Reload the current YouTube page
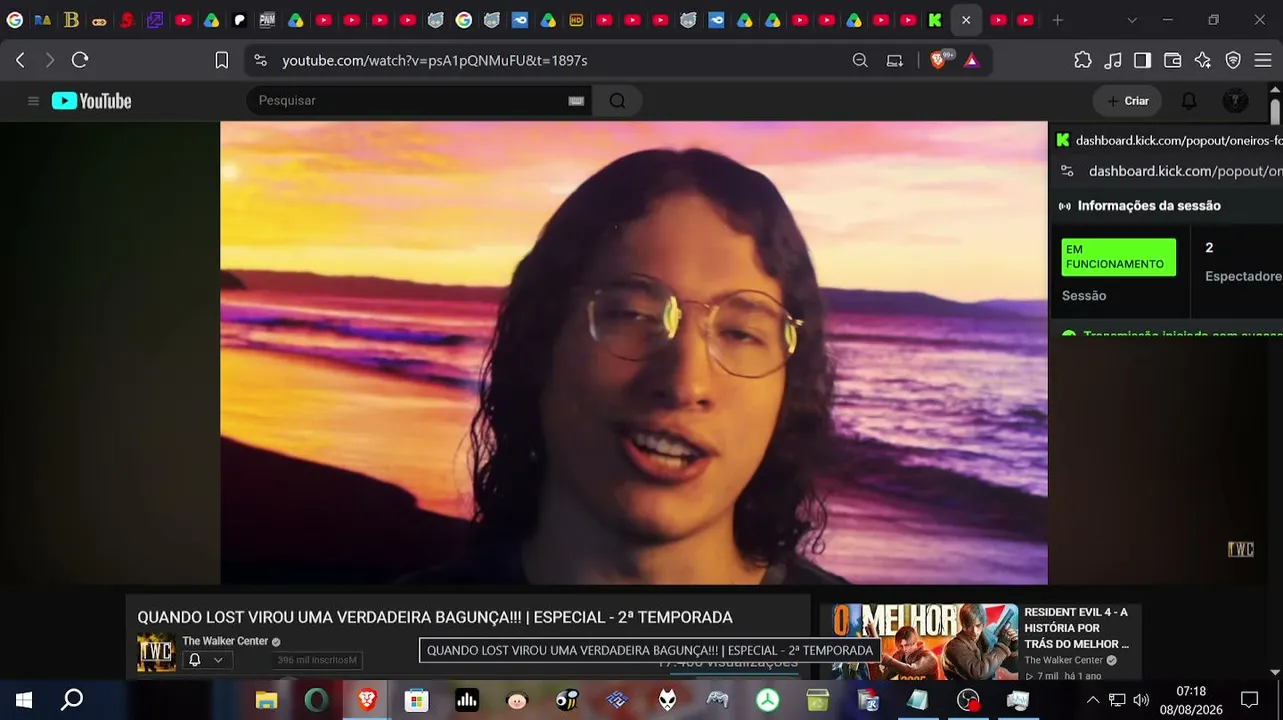This screenshot has height=720, width=1283. click(x=80, y=60)
